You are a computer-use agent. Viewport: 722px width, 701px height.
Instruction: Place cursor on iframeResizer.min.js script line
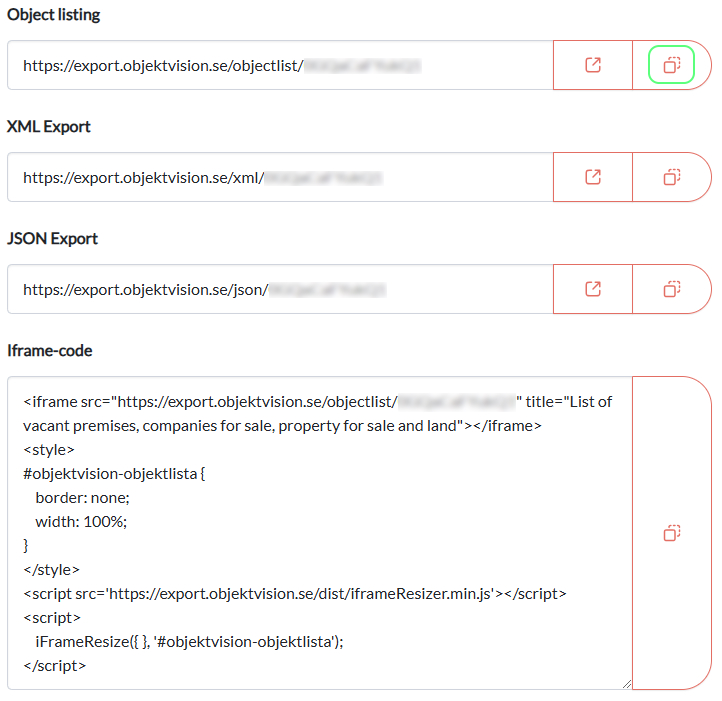[295, 594]
